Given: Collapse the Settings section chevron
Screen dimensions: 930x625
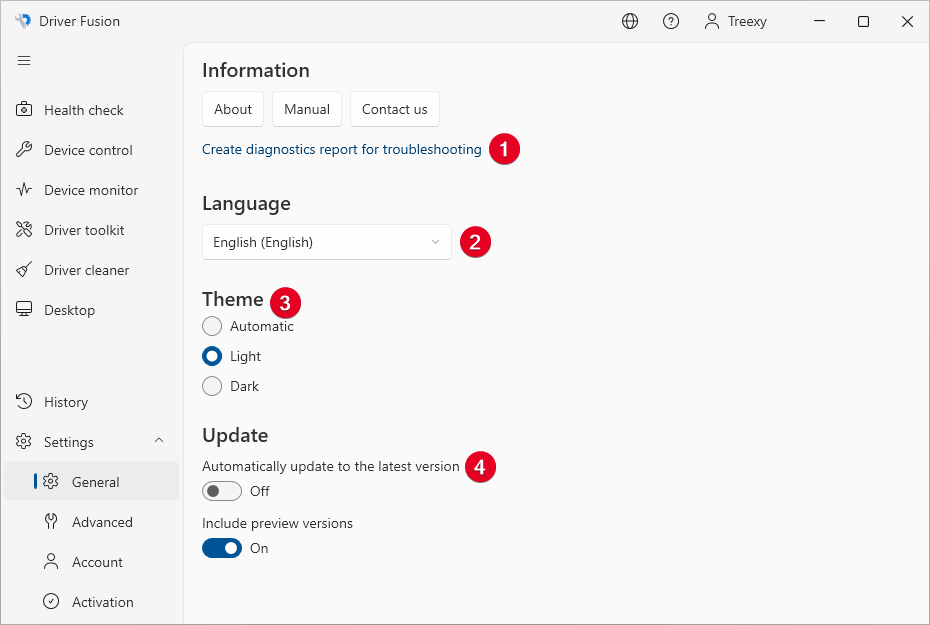Looking at the screenshot, I should (x=159, y=441).
